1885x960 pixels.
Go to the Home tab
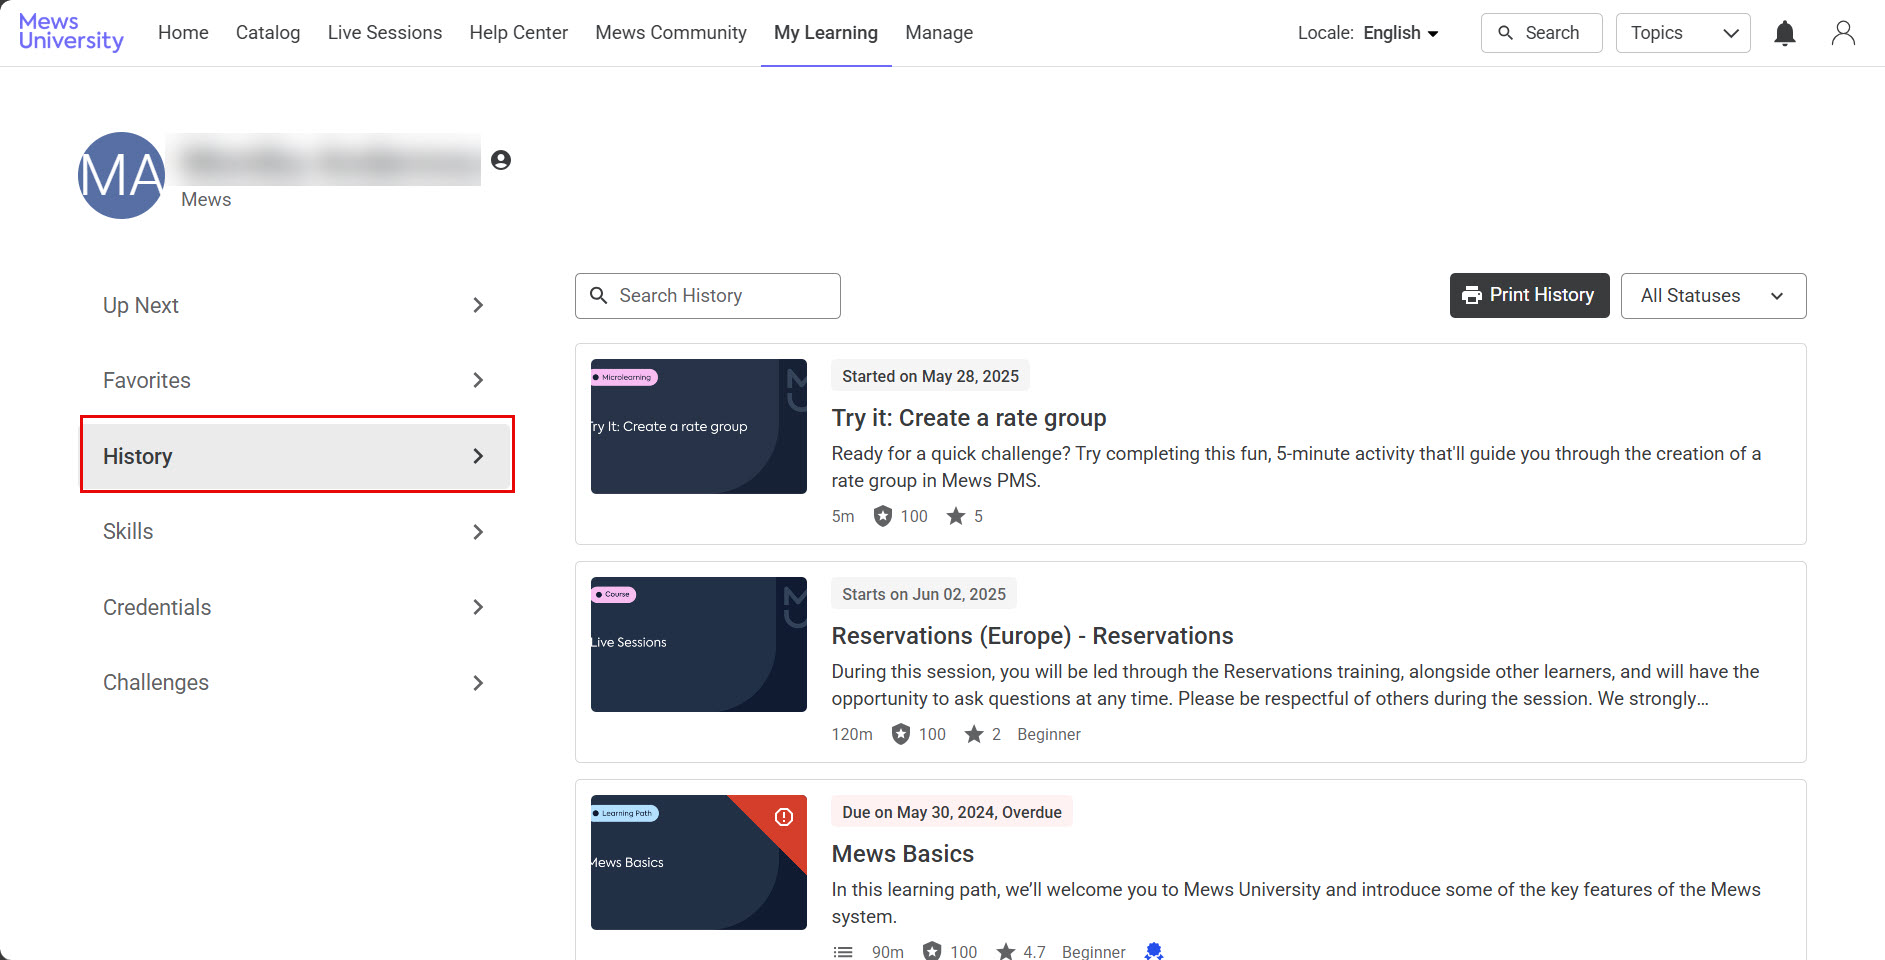click(x=183, y=33)
